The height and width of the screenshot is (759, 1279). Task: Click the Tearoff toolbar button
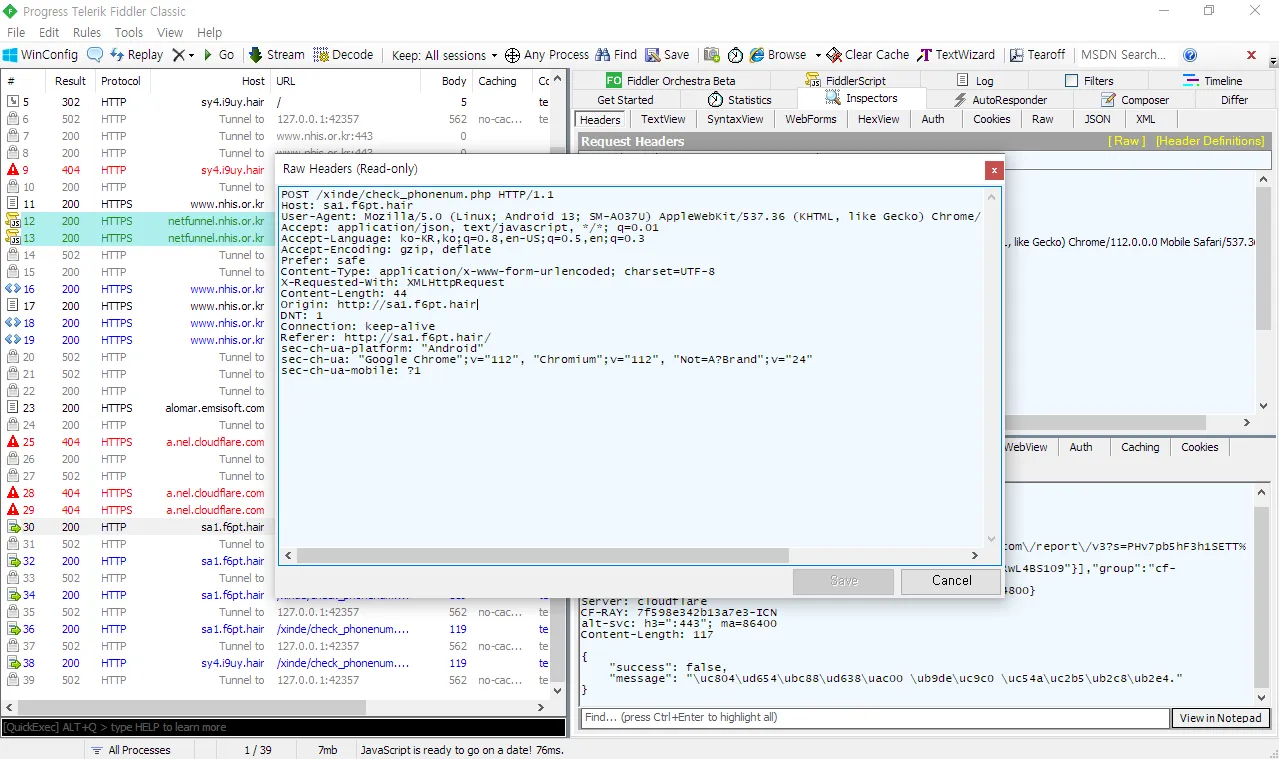[1037, 55]
